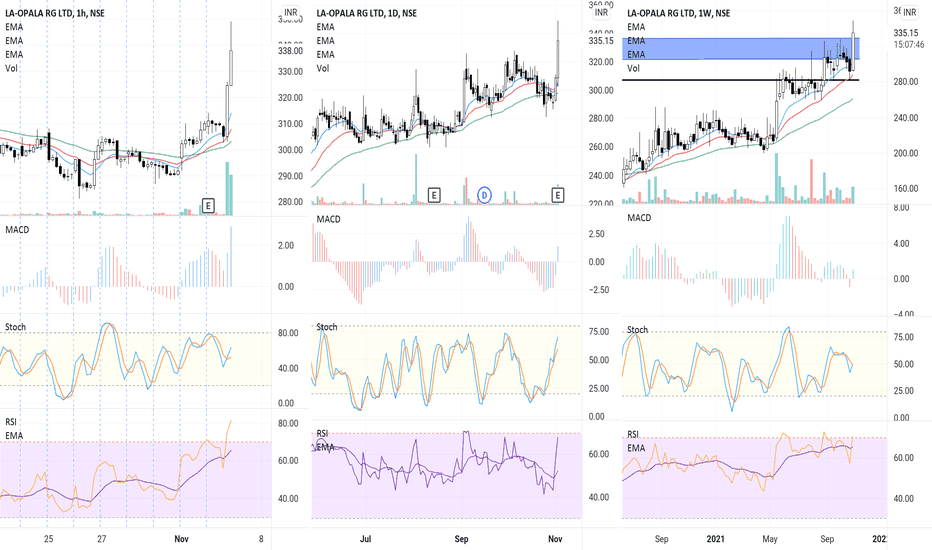The height and width of the screenshot is (550, 932).
Task: Select EMA label under RSI on 1W chart
Action: click(x=636, y=448)
